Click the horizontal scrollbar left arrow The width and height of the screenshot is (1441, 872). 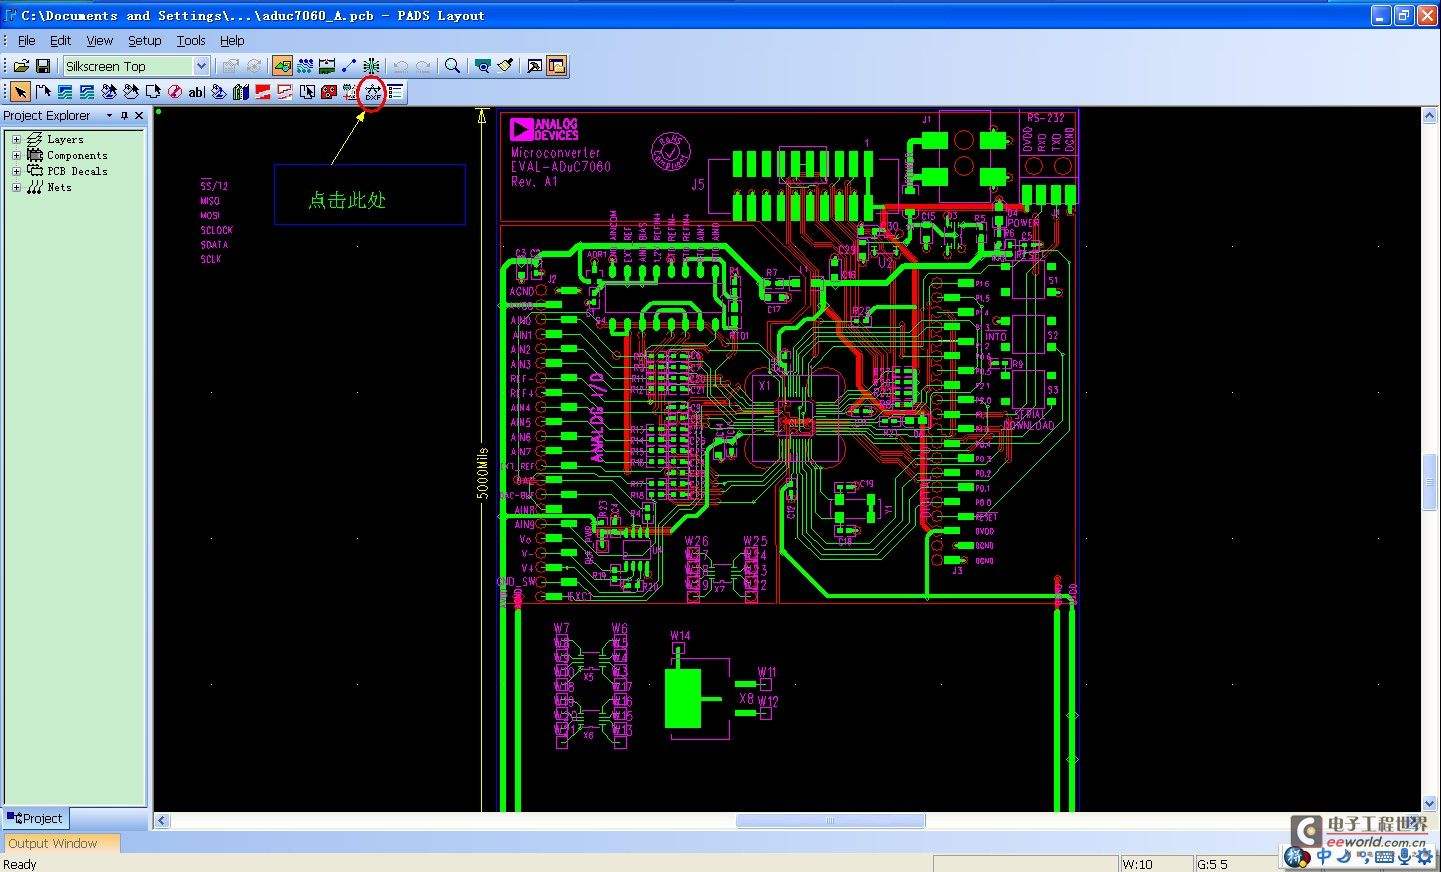[x=162, y=821]
